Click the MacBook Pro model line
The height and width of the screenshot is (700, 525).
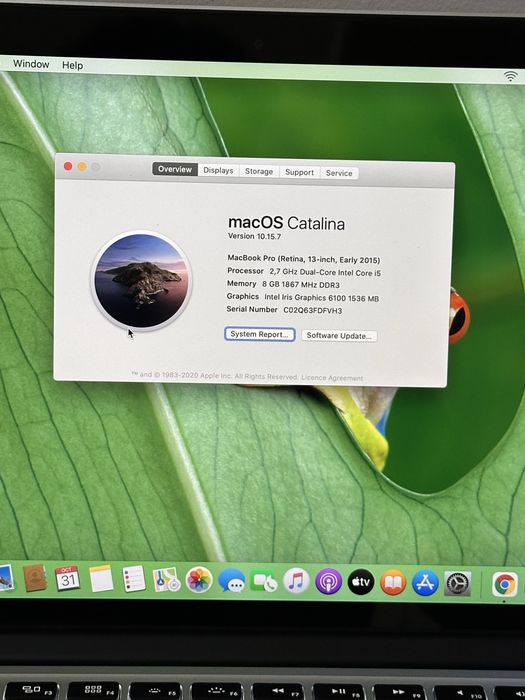click(x=304, y=259)
